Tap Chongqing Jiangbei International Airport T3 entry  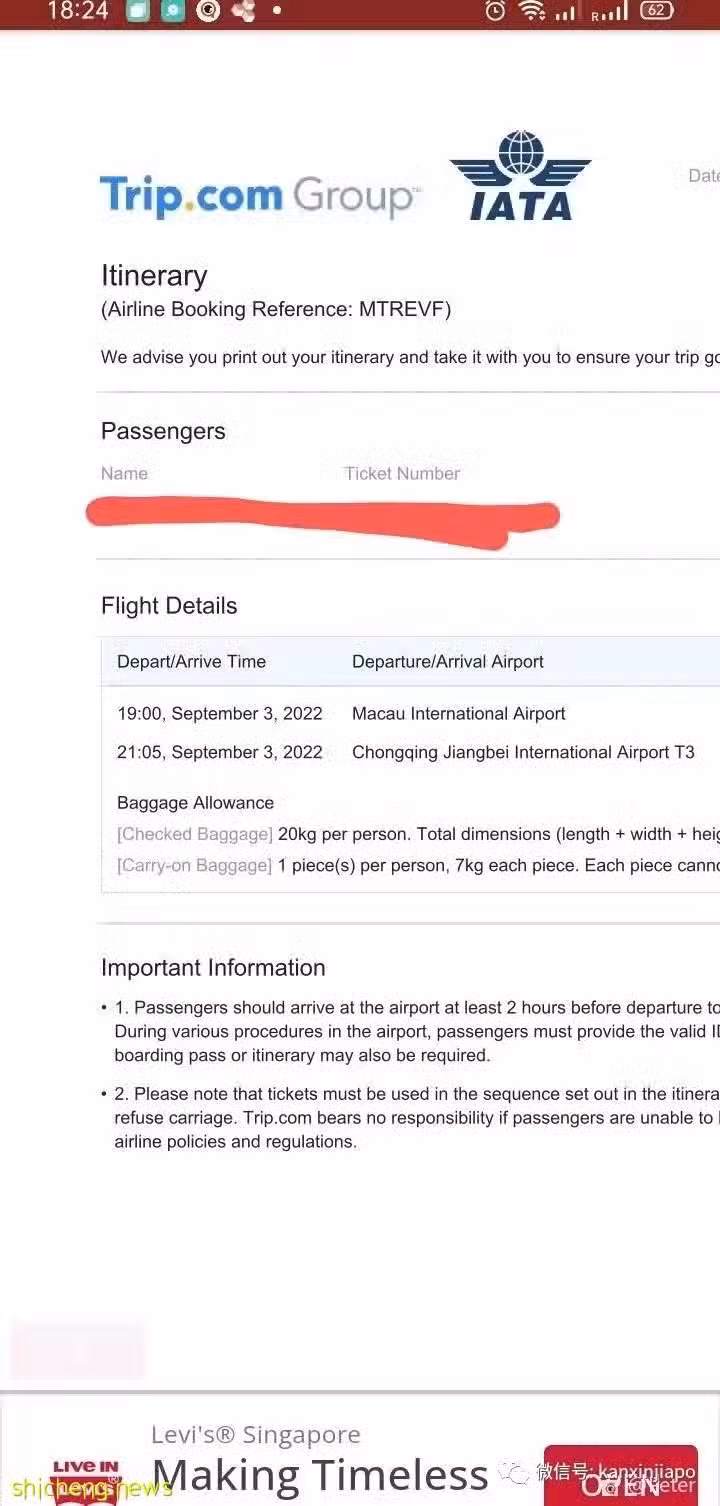[523, 752]
